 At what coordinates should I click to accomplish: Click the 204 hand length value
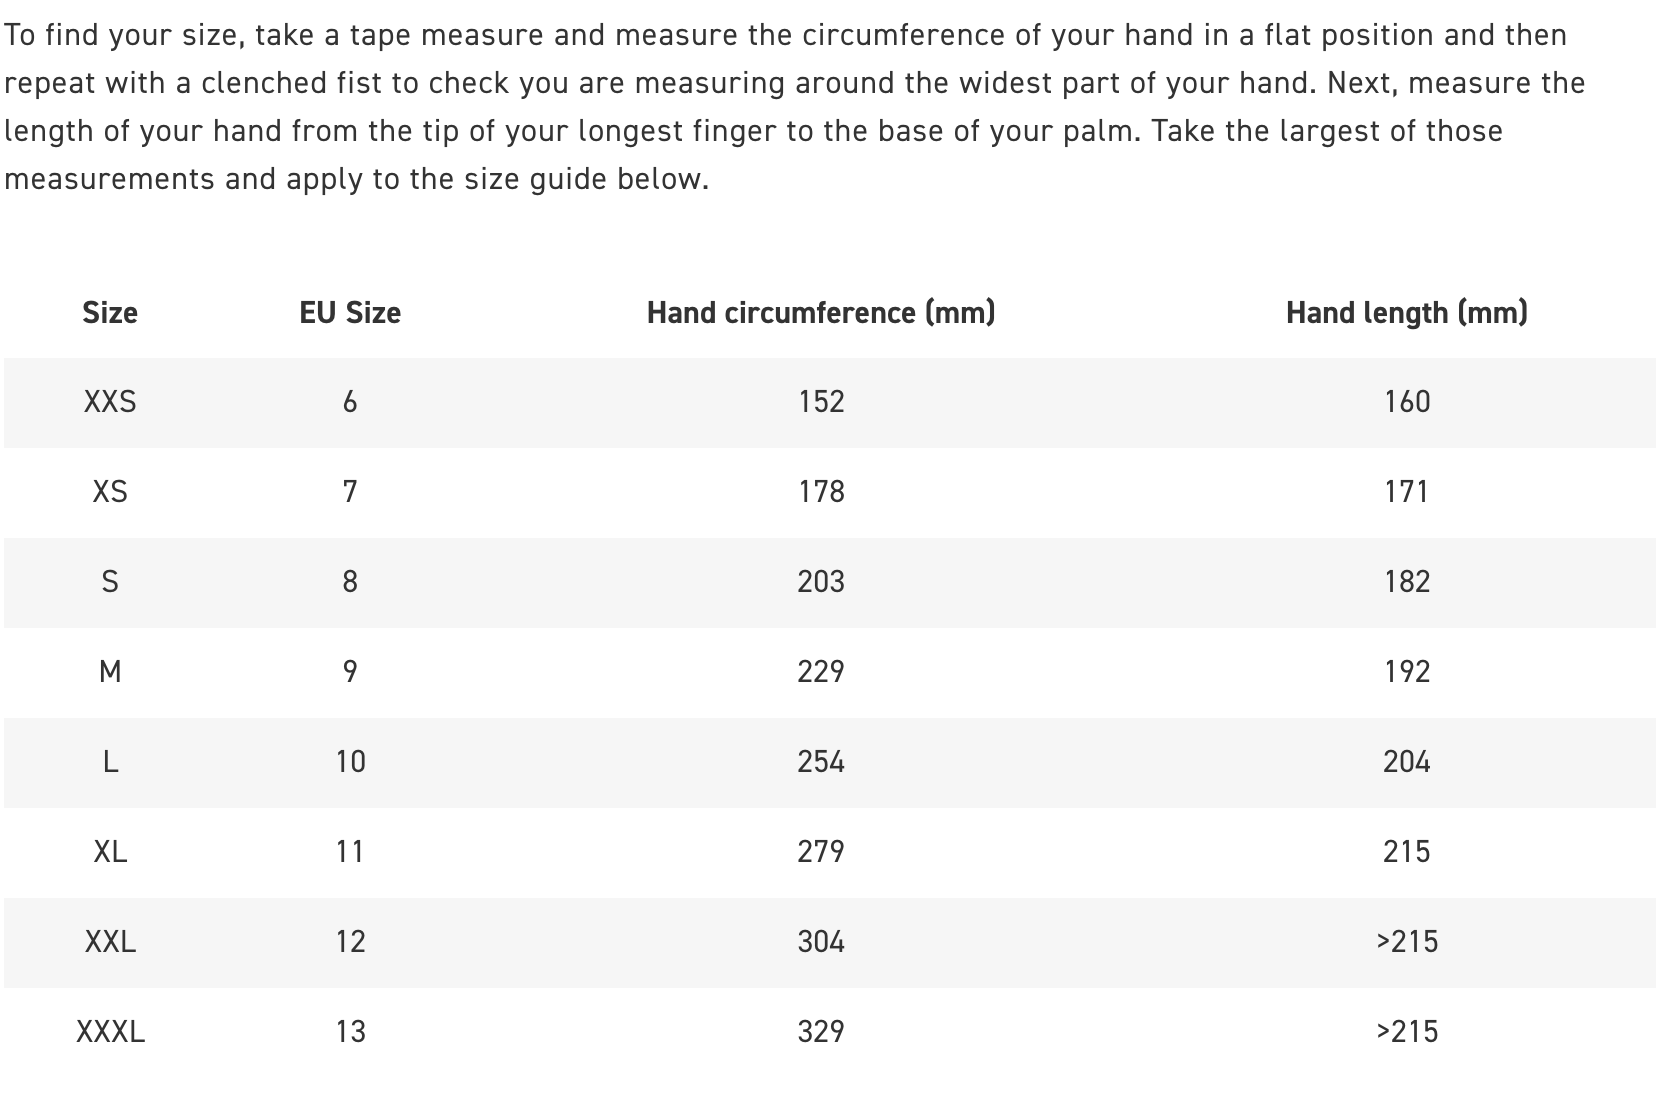pyautogui.click(x=1406, y=762)
